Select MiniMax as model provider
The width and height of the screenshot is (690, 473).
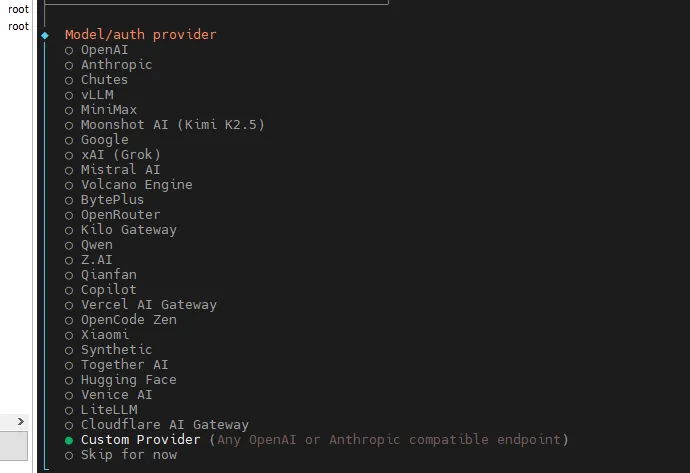(x=108, y=110)
